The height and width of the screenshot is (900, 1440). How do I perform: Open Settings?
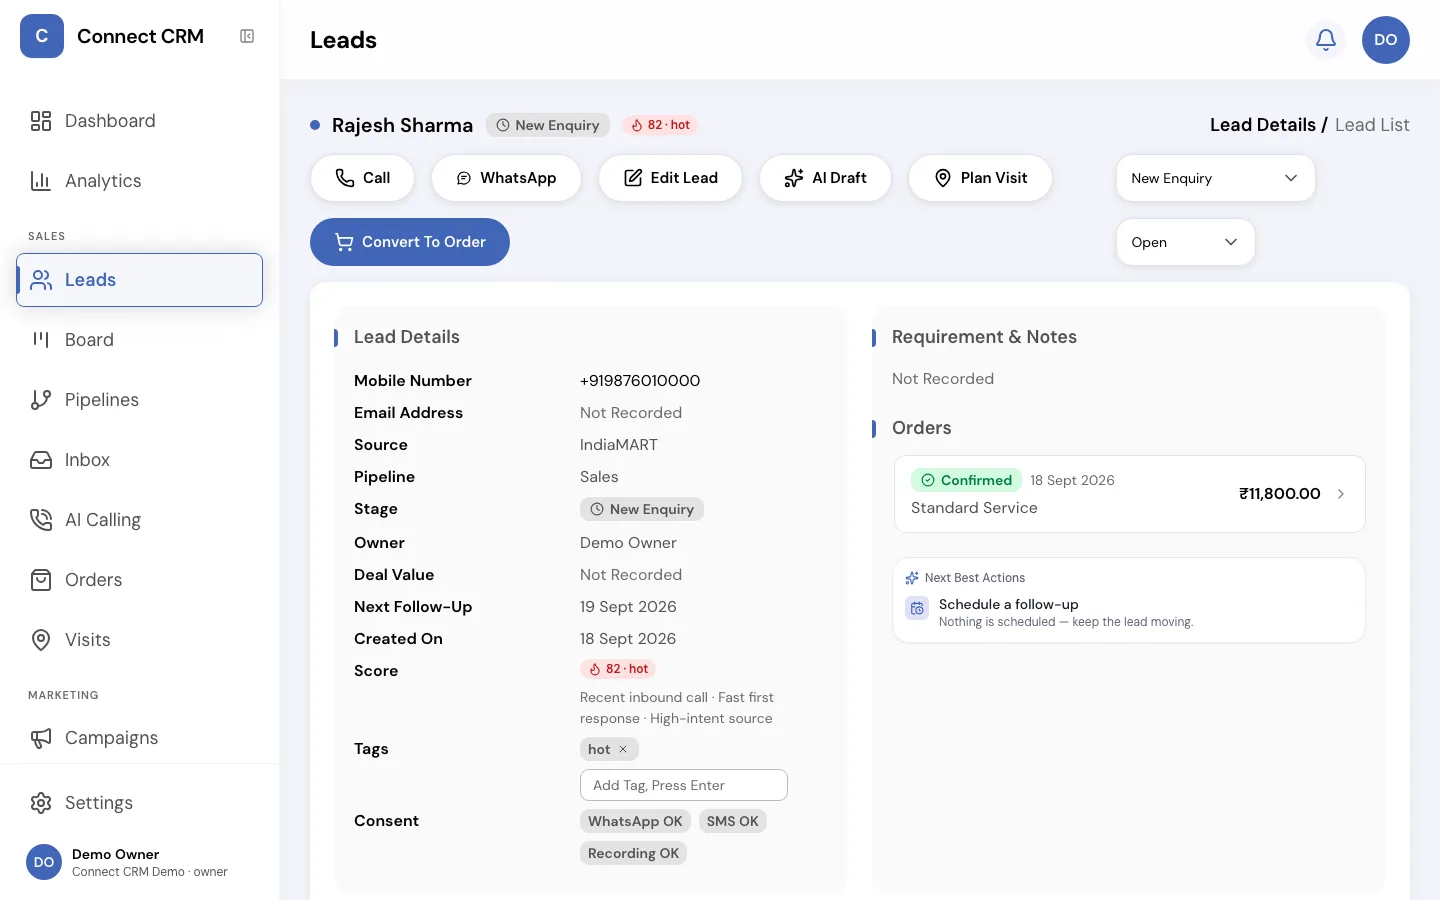(139, 803)
